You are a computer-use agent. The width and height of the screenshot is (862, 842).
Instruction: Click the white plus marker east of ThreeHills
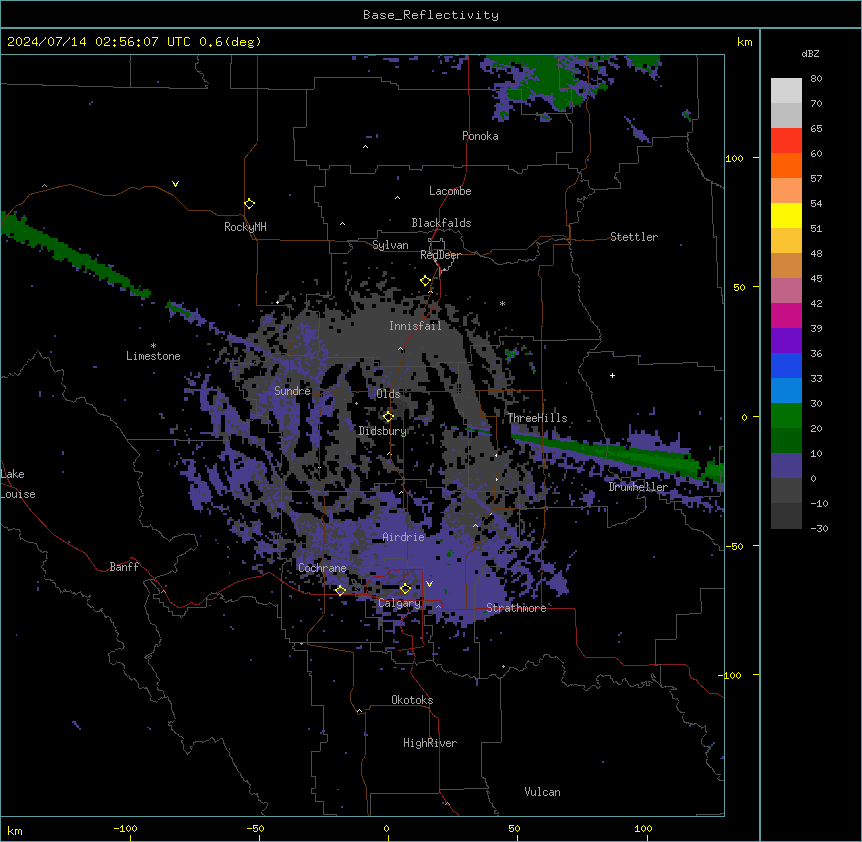612,375
